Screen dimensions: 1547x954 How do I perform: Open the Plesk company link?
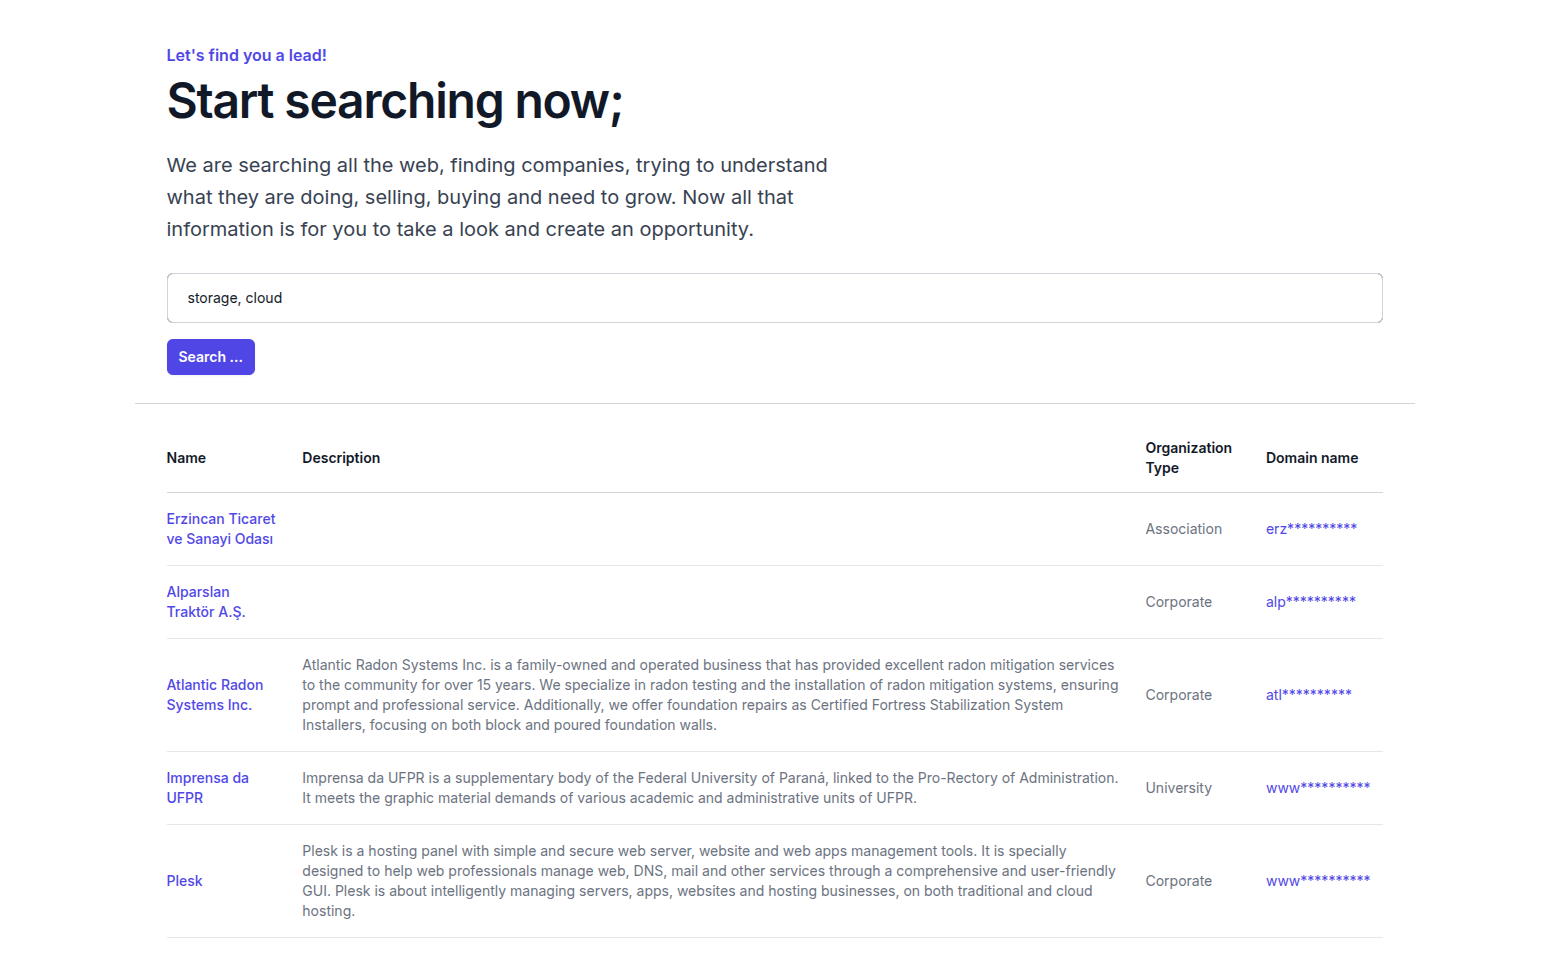pyautogui.click(x=184, y=880)
